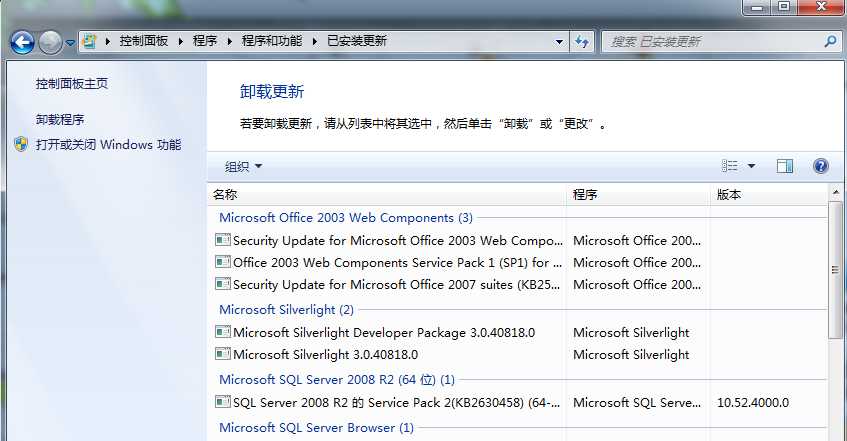Click the control panel icon in address bar
The image size is (847, 441).
[x=90, y=41]
